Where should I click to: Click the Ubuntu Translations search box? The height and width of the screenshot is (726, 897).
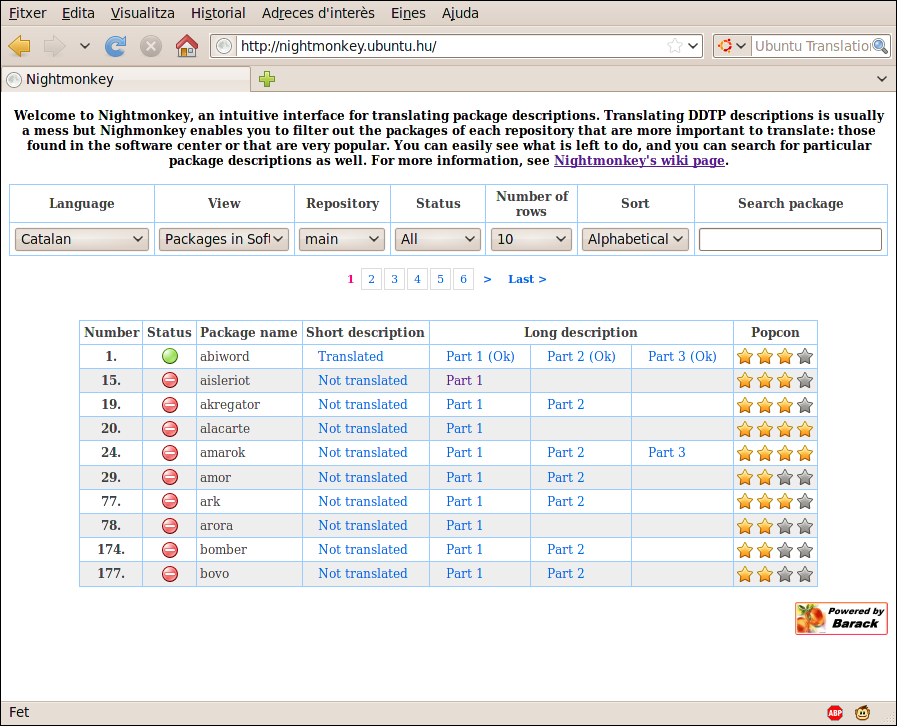coord(812,46)
